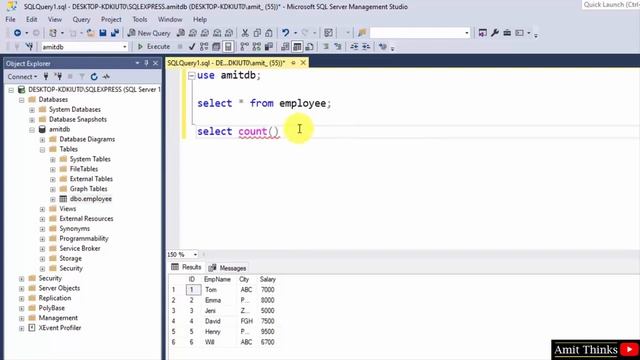Image resolution: width=640 pixels, height=360 pixels.
Task: Click the Undo arrow icon
Action: click(x=286, y=33)
